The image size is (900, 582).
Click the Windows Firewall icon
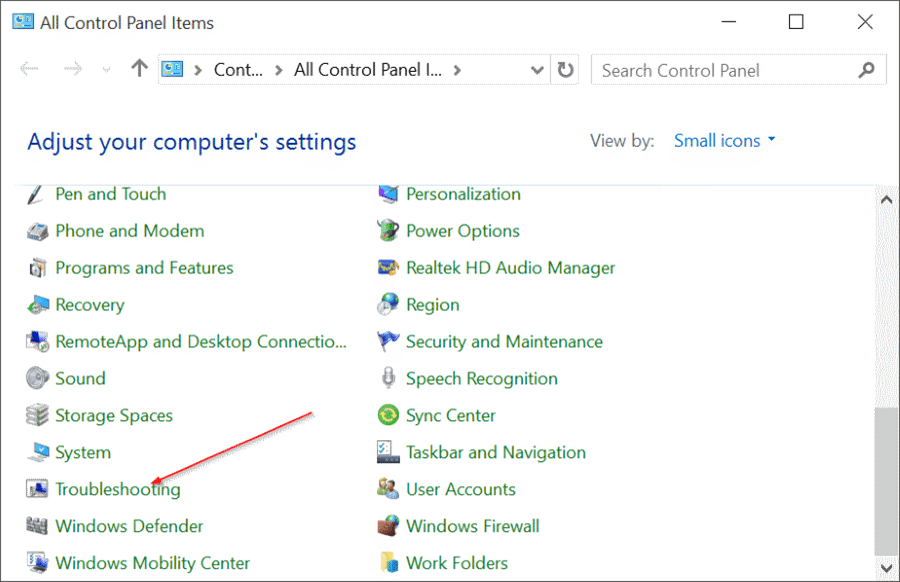tap(388, 525)
